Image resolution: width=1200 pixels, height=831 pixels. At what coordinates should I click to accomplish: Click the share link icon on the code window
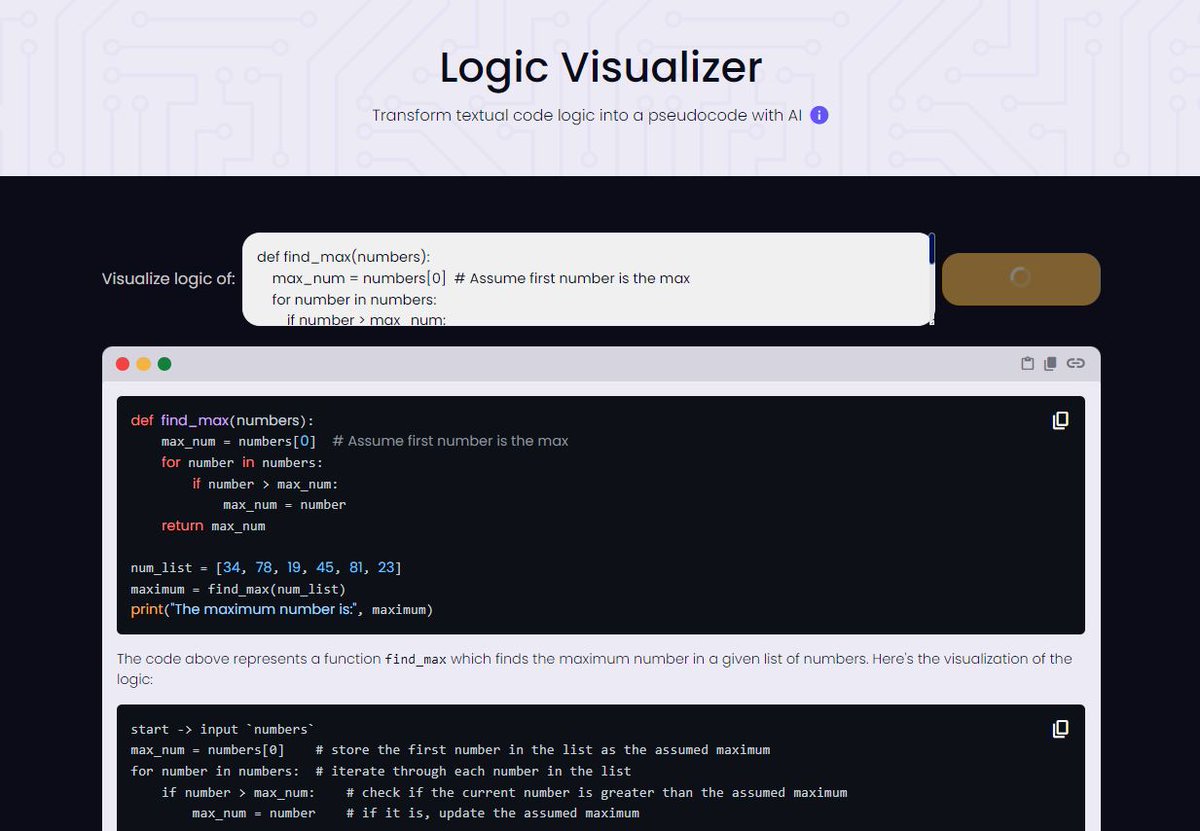click(1076, 364)
